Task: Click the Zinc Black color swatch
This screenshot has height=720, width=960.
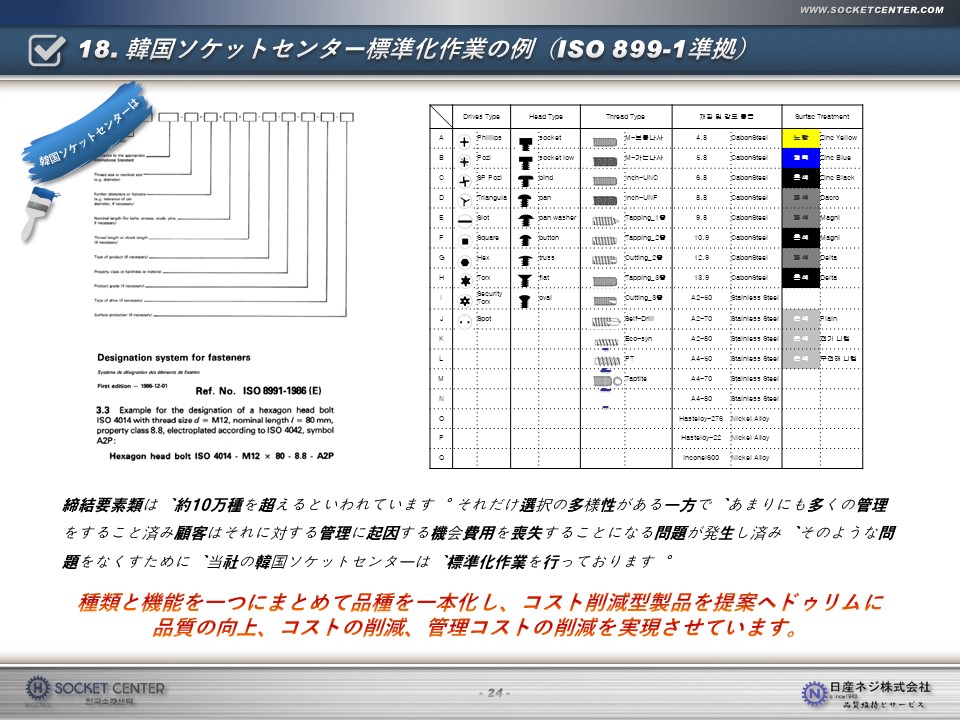Action: (x=800, y=177)
